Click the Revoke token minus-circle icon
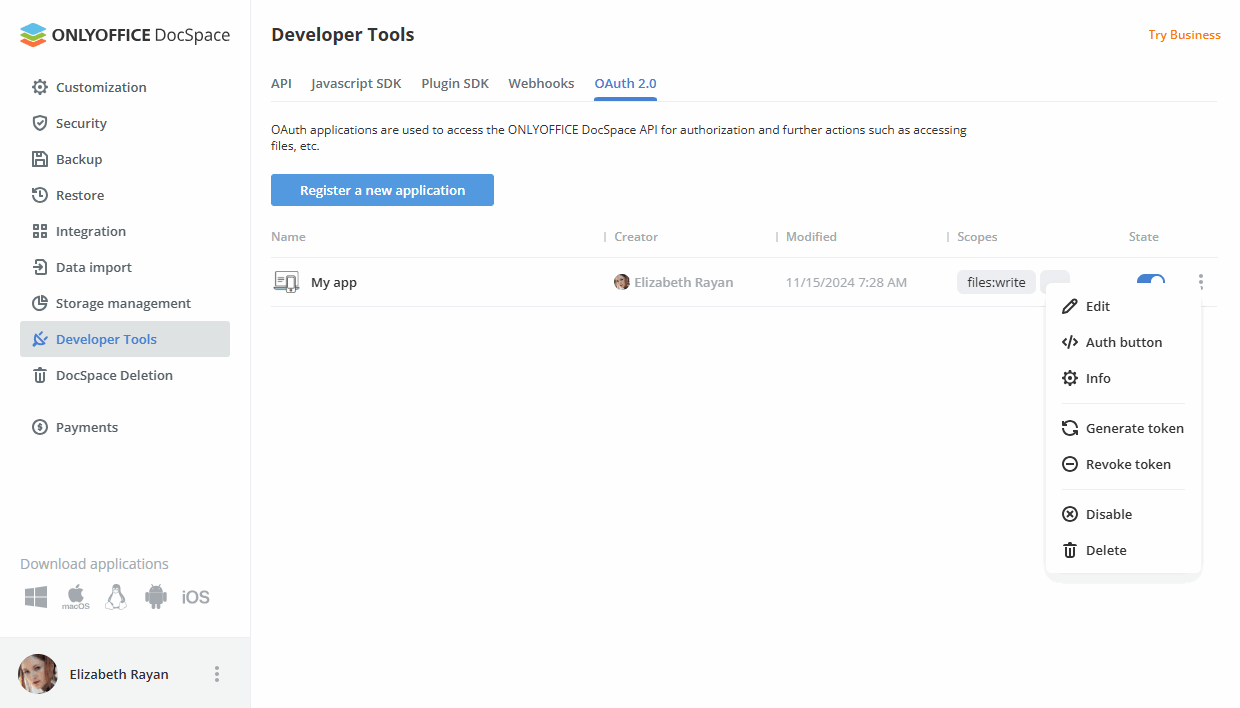The width and height of the screenshot is (1240, 708). tap(1070, 464)
